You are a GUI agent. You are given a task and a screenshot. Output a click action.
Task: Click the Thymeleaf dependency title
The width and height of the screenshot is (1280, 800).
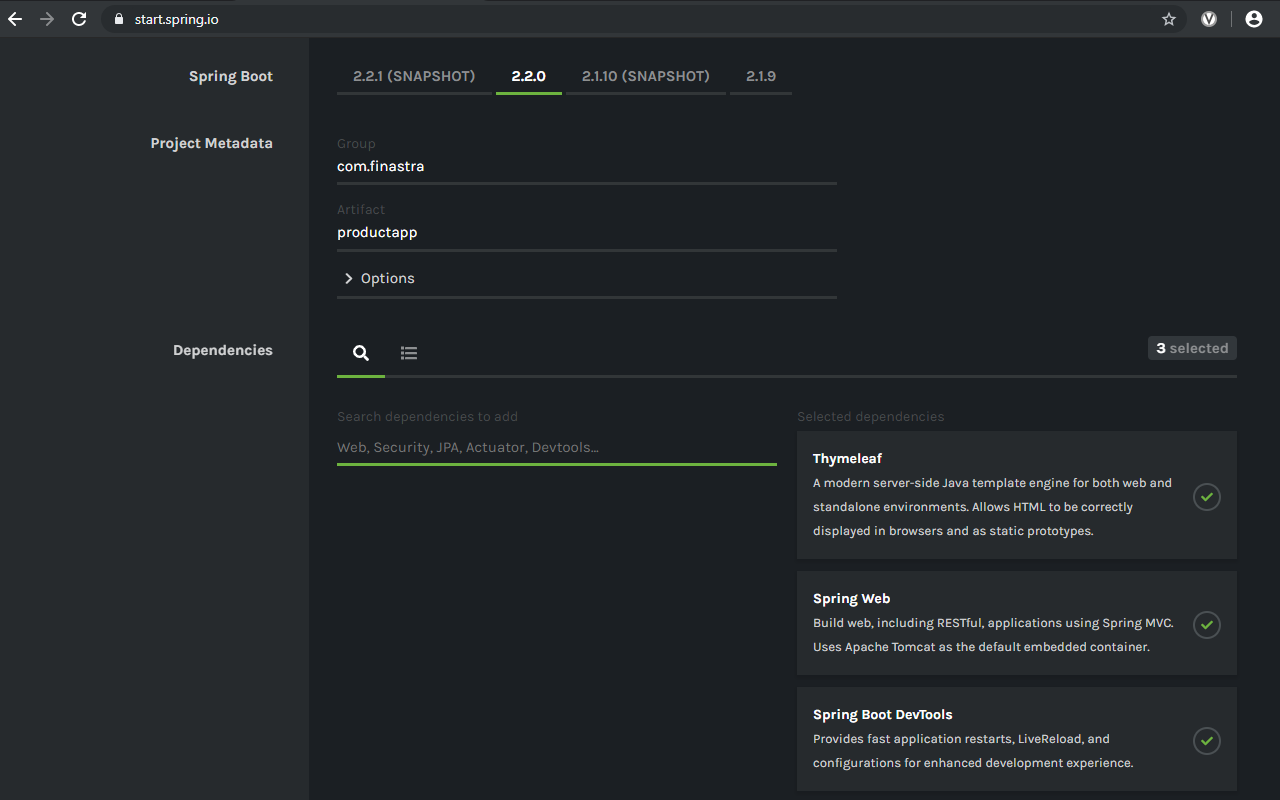pos(848,459)
